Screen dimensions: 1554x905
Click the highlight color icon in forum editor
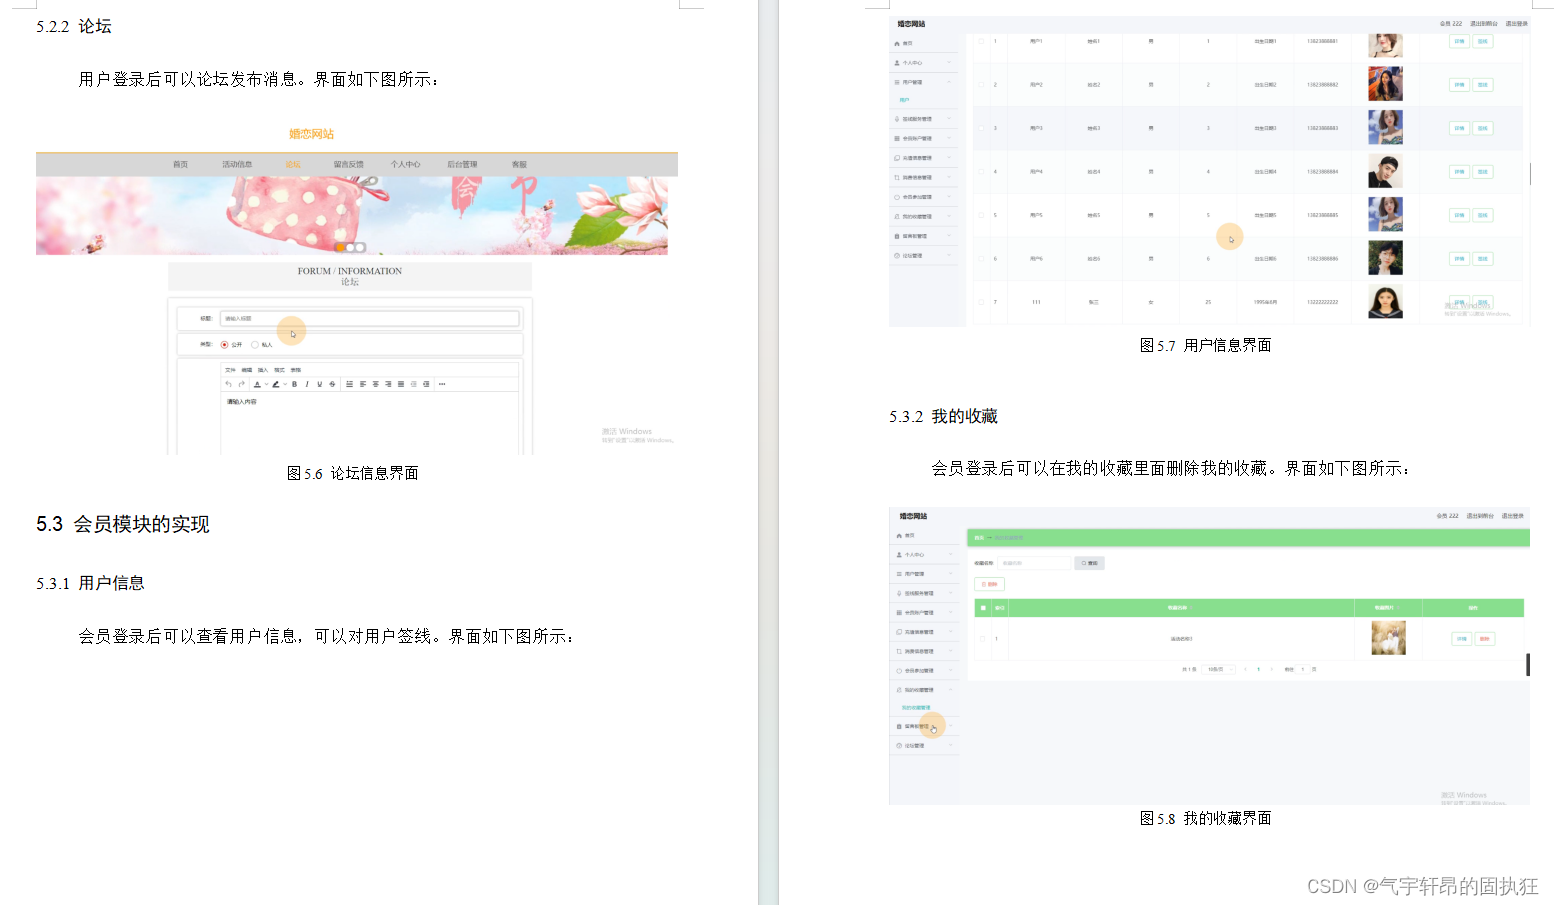click(276, 384)
